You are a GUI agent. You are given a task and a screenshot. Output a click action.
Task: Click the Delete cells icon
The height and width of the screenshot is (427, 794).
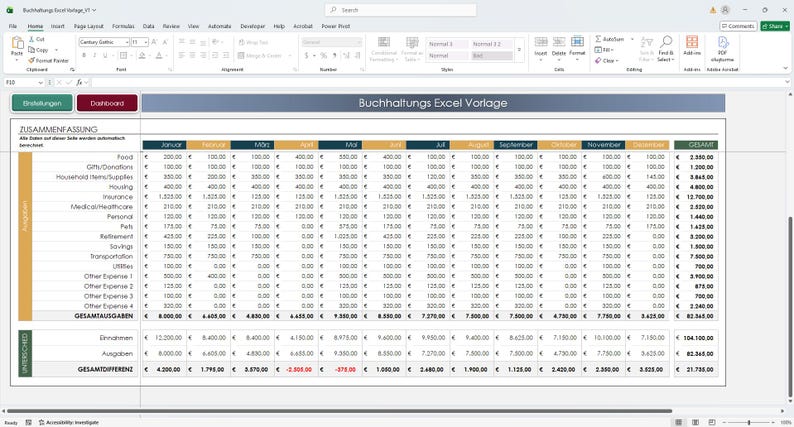(x=559, y=42)
